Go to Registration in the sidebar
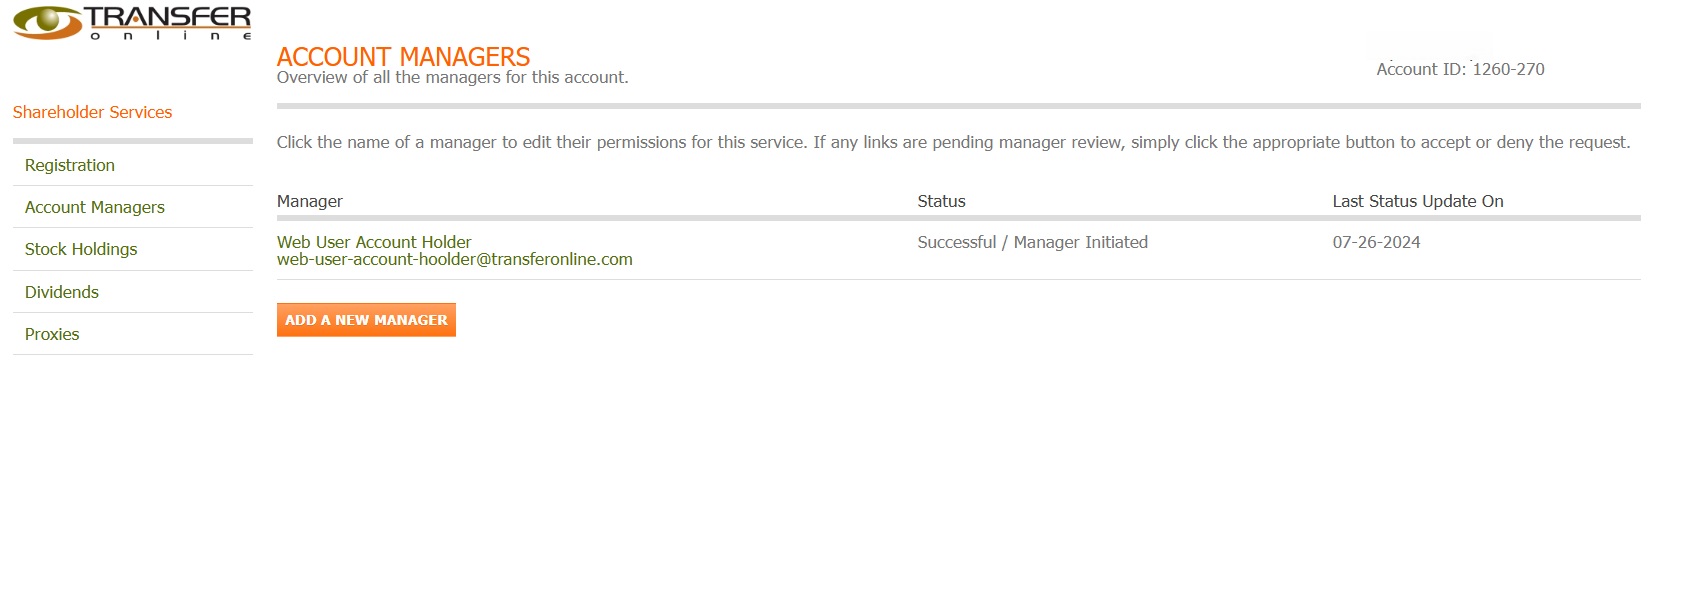This screenshot has width=1692, height=595. coord(70,165)
